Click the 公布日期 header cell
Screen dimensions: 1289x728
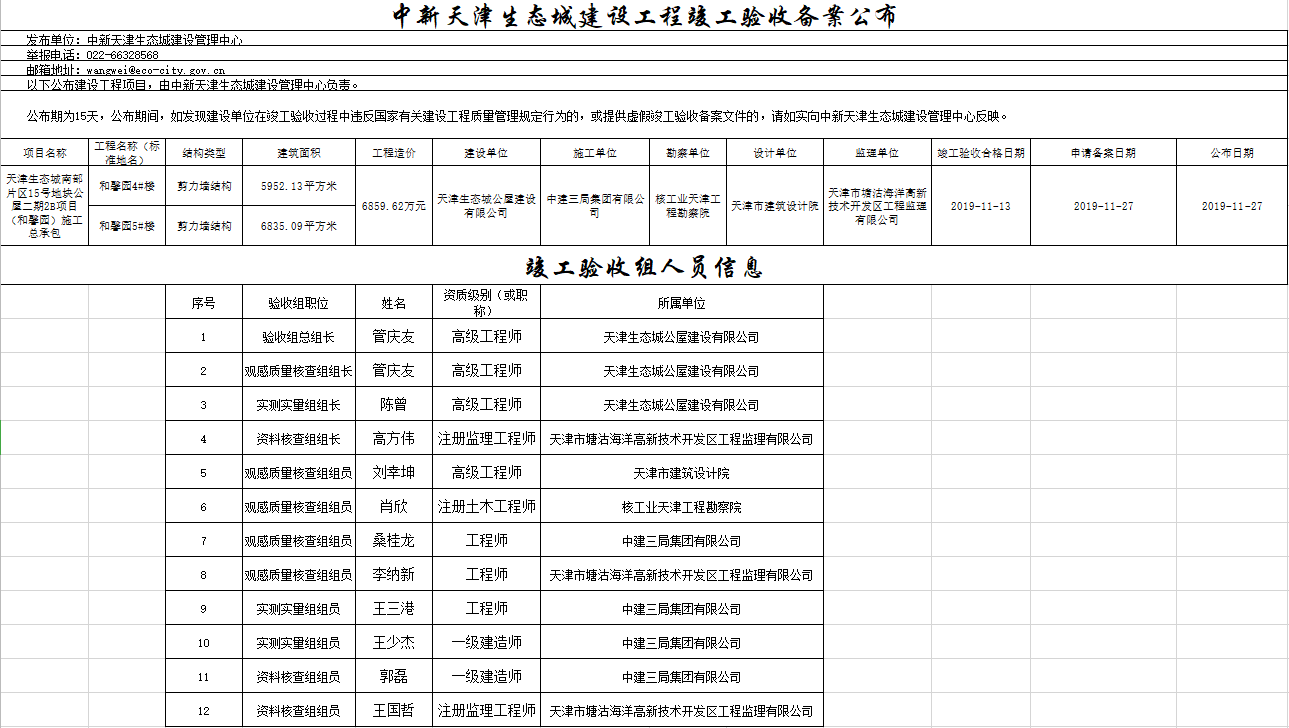1232,153
